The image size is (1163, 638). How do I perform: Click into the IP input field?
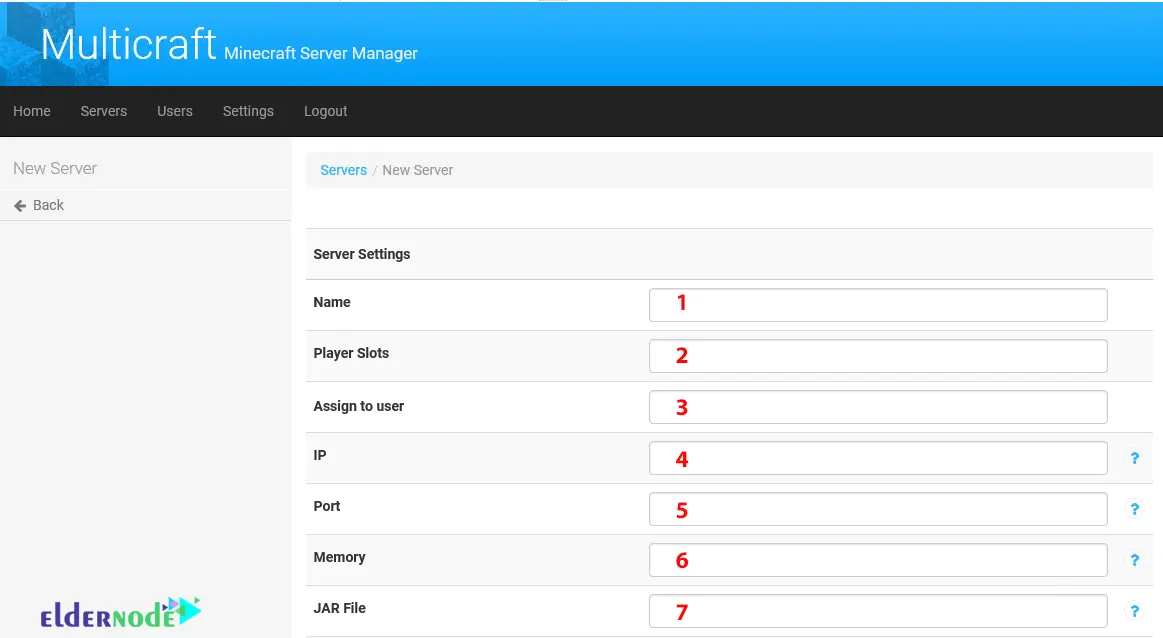click(878, 458)
